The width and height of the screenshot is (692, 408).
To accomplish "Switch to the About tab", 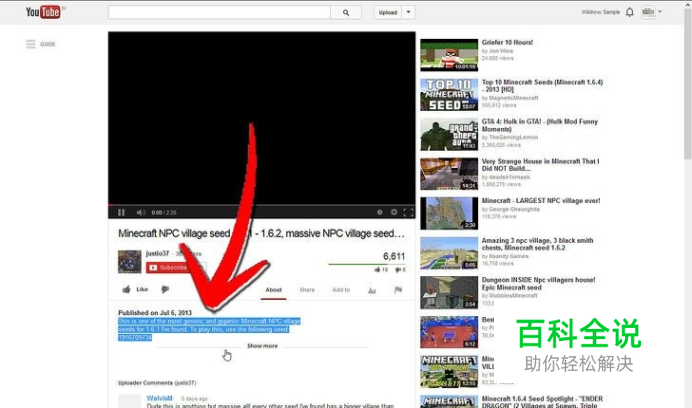I will (273, 290).
